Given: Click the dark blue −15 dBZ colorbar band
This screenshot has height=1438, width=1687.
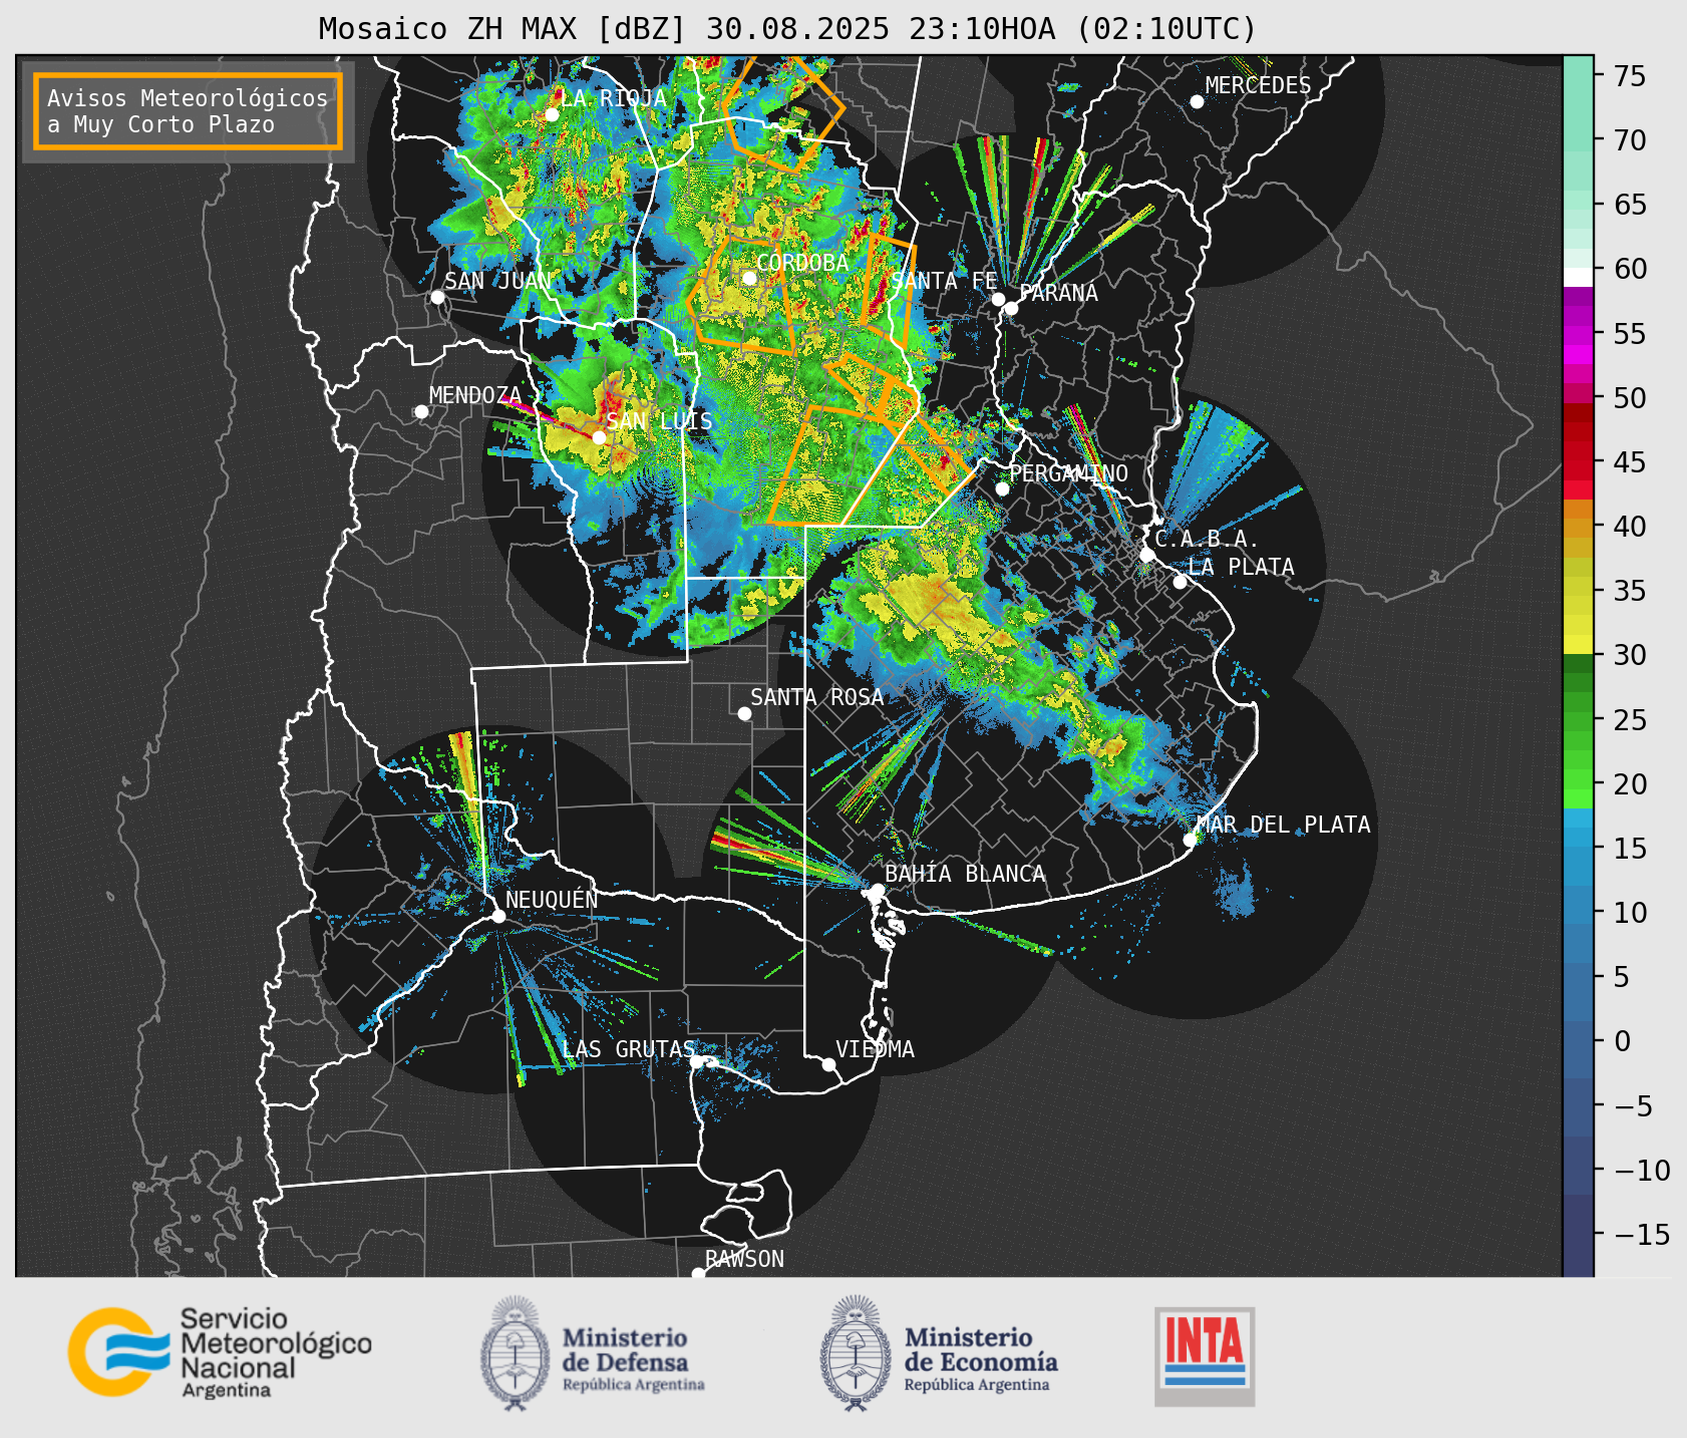Looking at the screenshot, I should pyautogui.click(x=1577, y=1234).
